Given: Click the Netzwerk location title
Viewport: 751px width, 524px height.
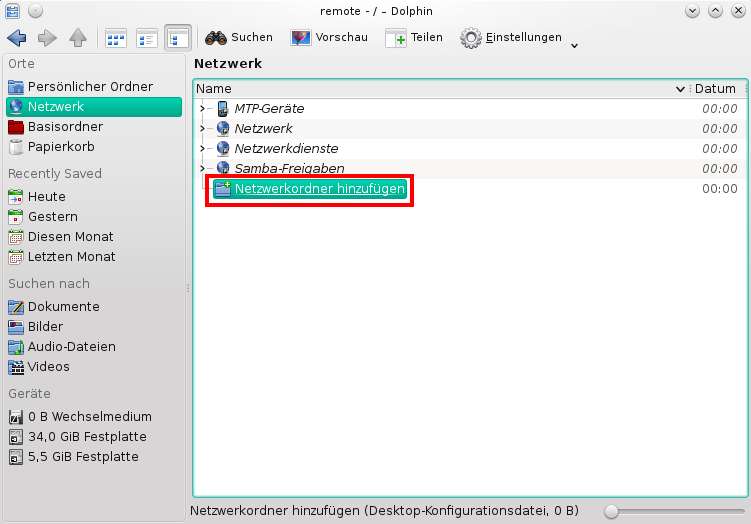Looking at the screenshot, I should [228, 64].
